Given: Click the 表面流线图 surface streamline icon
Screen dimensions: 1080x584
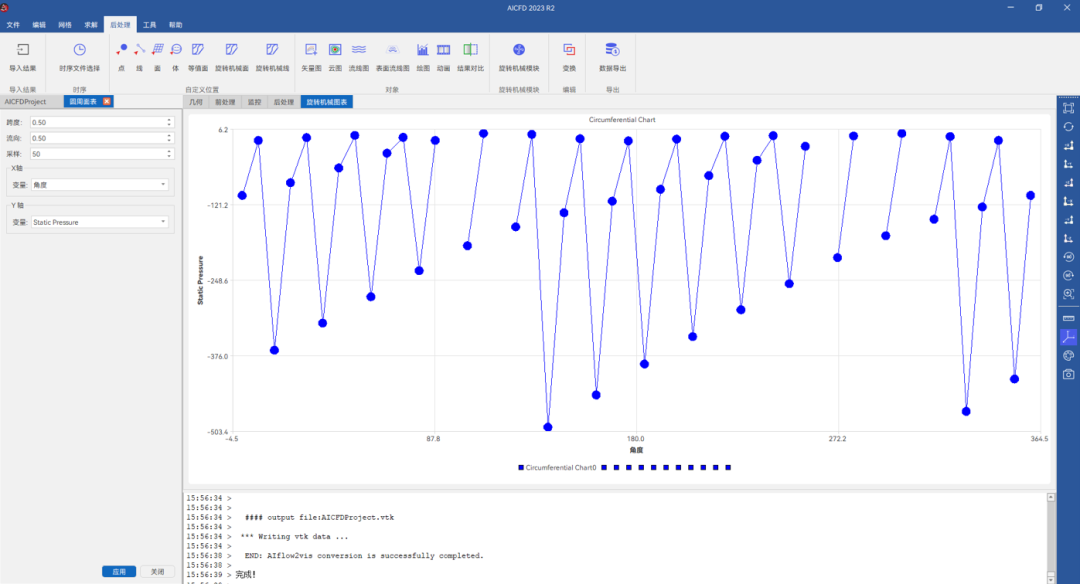Looking at the screenshot, I should point(393,50).
